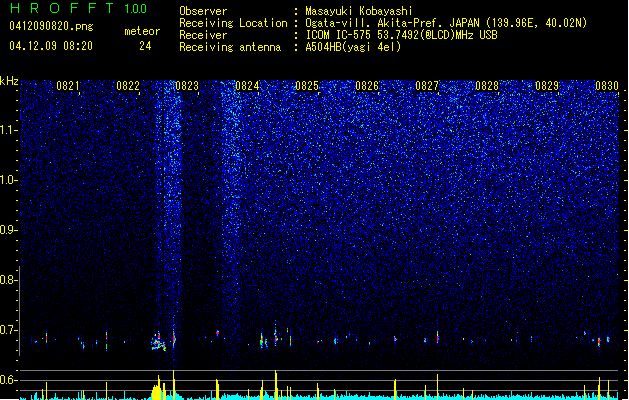Click the 0.6 kHz axis label
The height and width of the screenshot is (400, 629).
click(9, 380)
